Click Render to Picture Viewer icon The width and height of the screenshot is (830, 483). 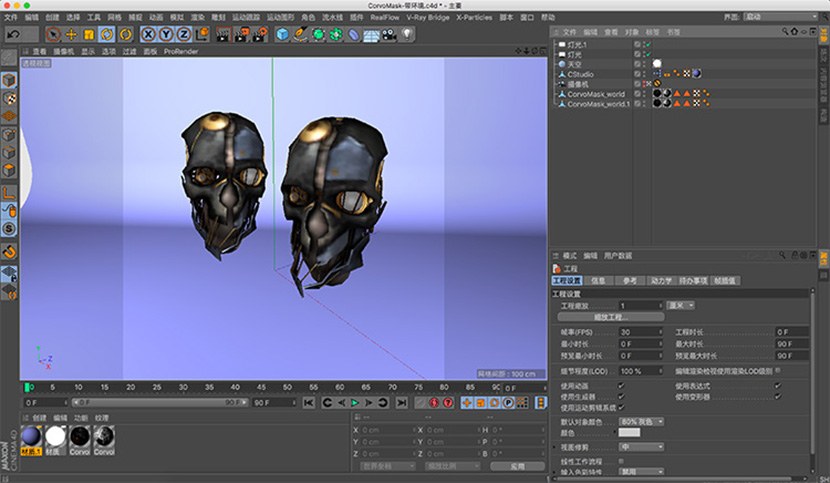click(x=241, y=34)
